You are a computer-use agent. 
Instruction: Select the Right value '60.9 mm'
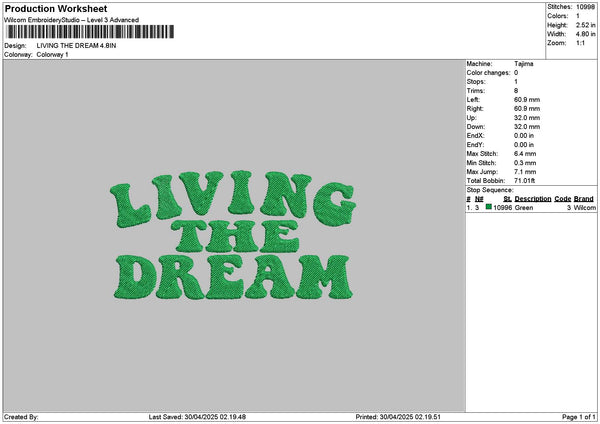(527, 109)
